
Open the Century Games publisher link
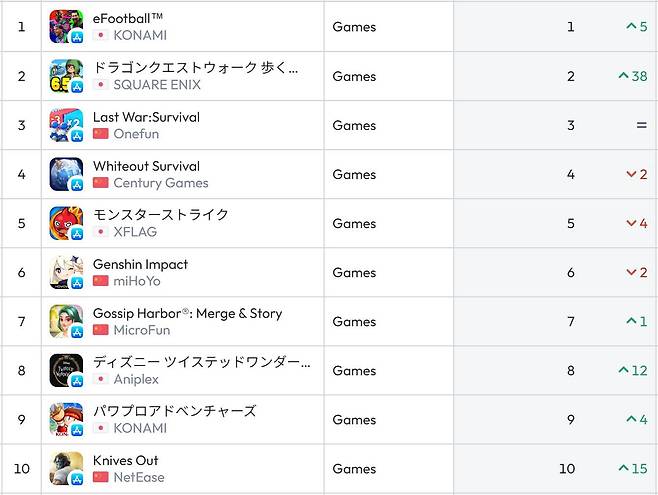[161, 183]
